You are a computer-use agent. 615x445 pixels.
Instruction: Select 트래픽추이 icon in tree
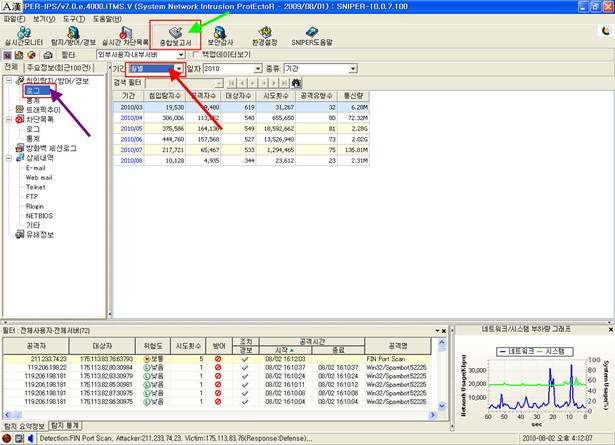click(19, 108)
